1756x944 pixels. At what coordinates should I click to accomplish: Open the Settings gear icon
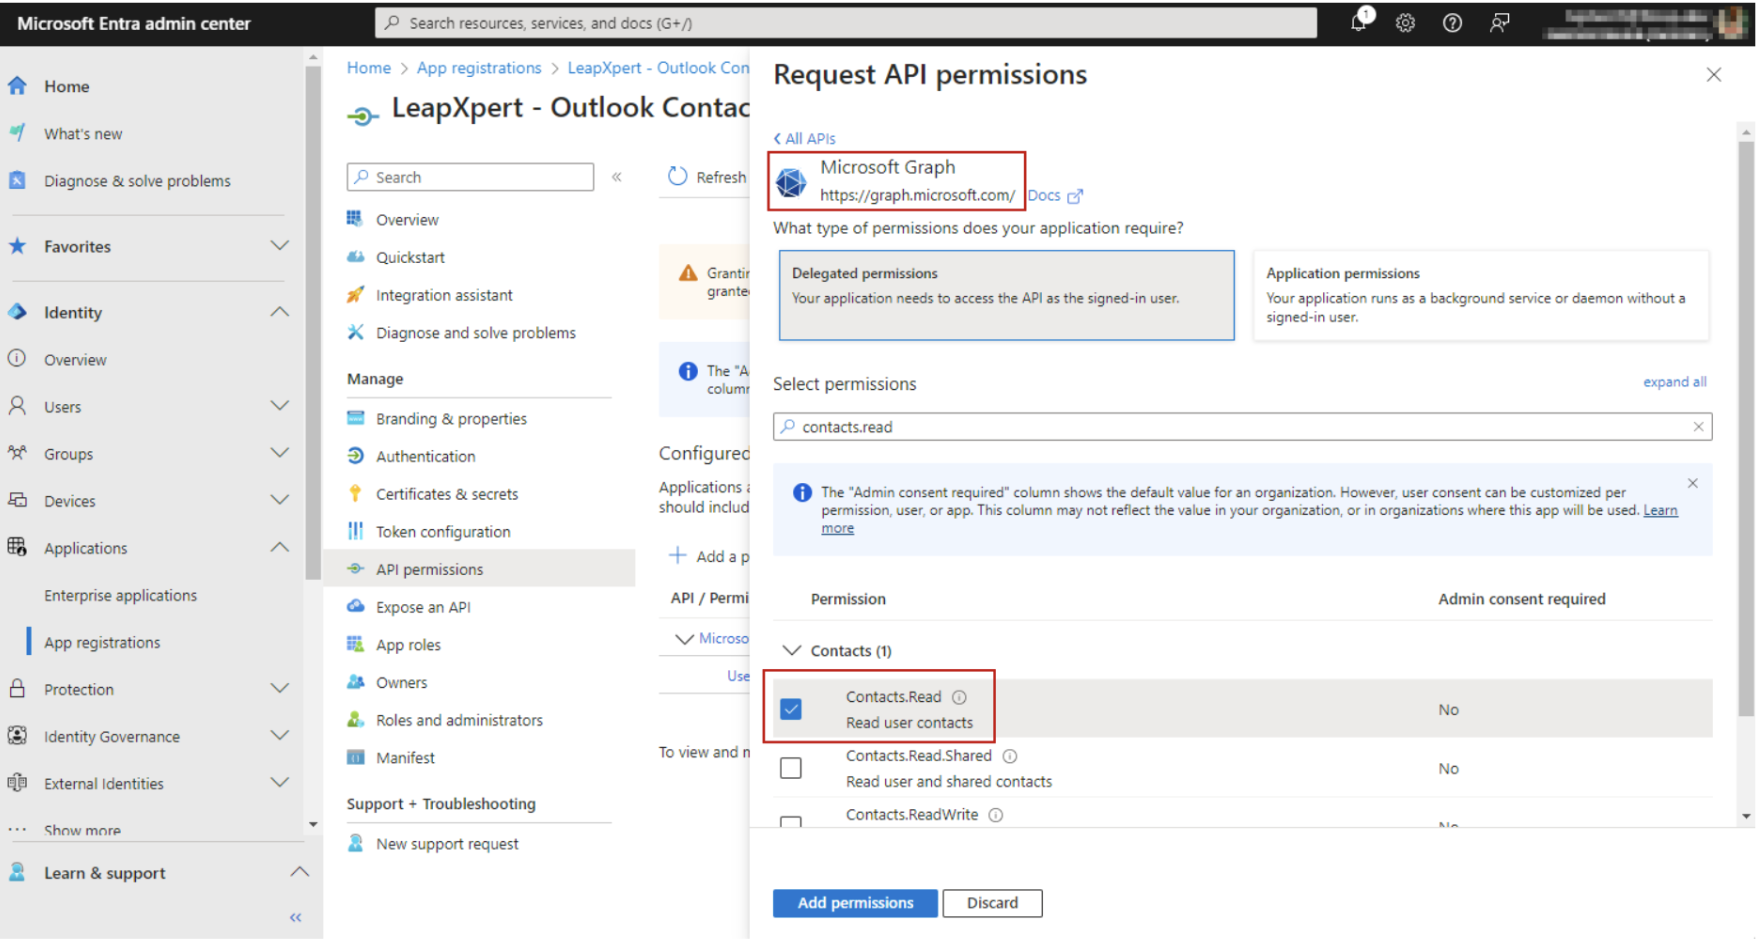(1405, 23)
